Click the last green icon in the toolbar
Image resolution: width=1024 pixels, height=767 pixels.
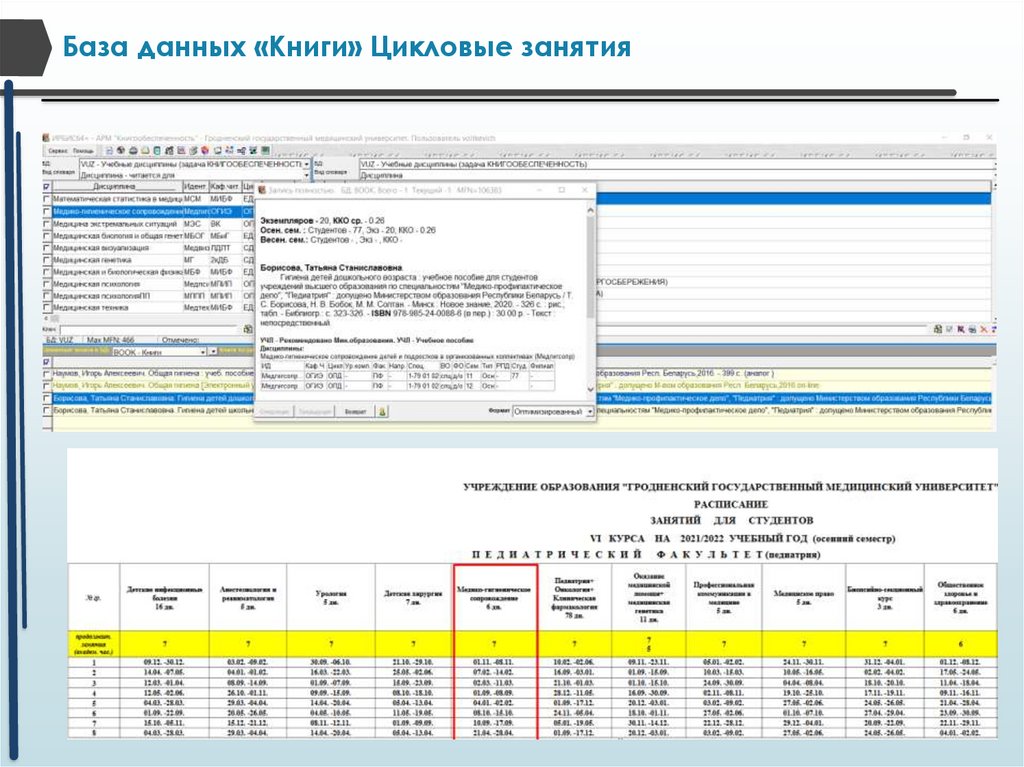click(265, 150)
